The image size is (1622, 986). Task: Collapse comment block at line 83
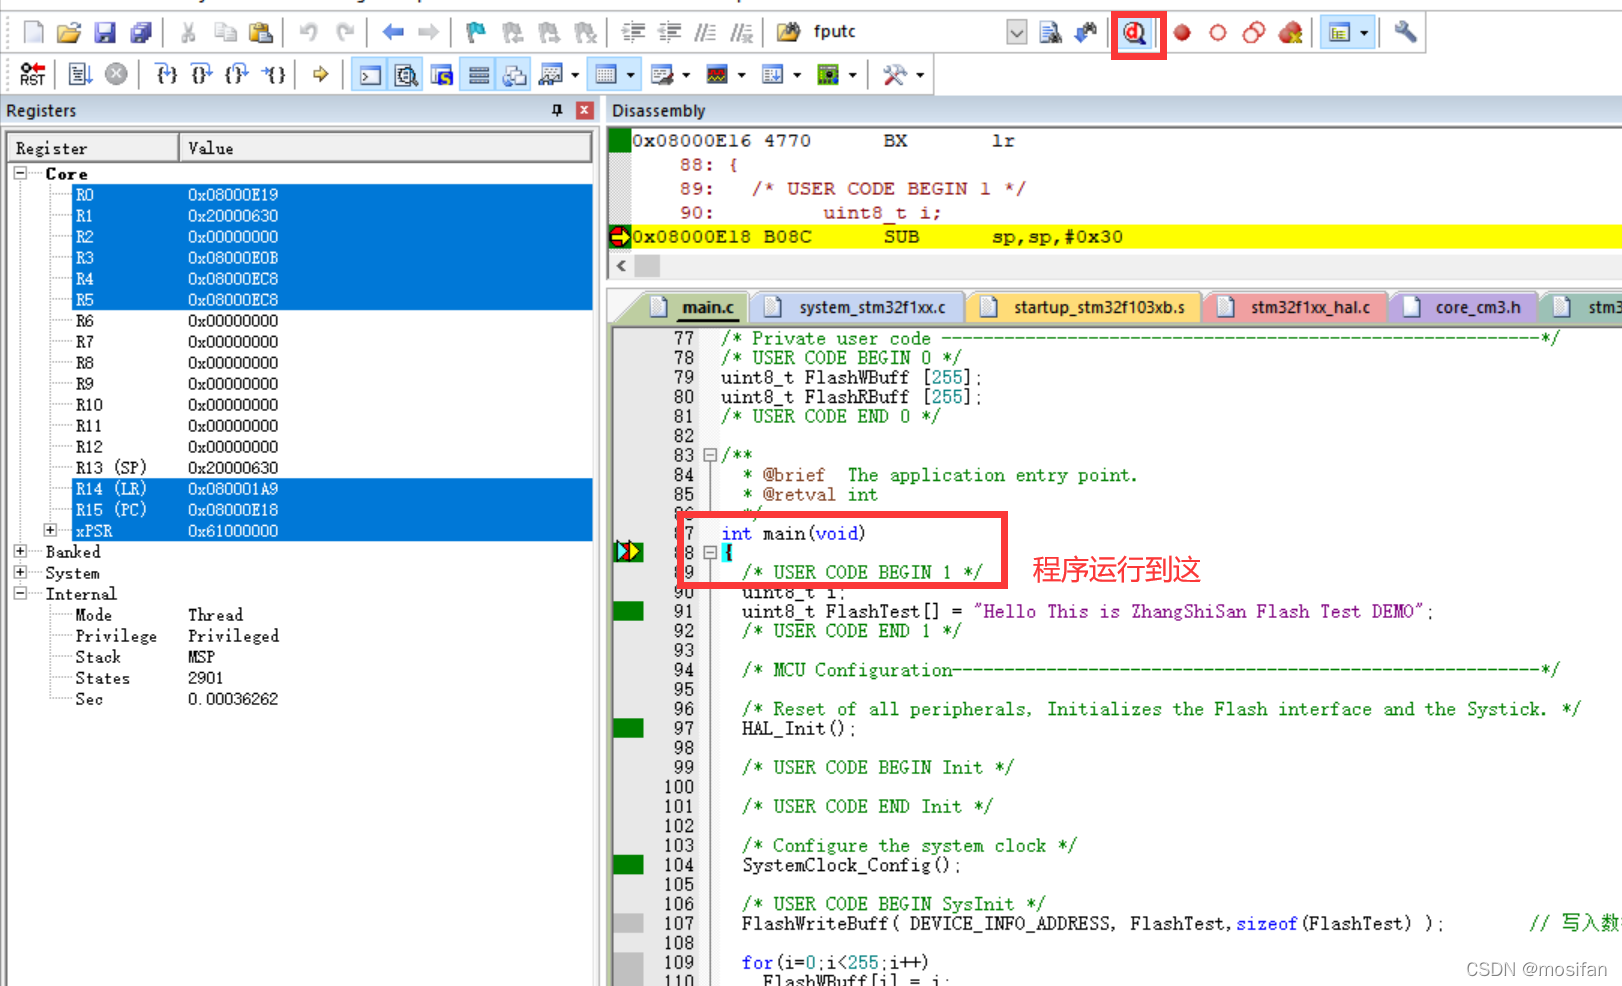(710, 455)
